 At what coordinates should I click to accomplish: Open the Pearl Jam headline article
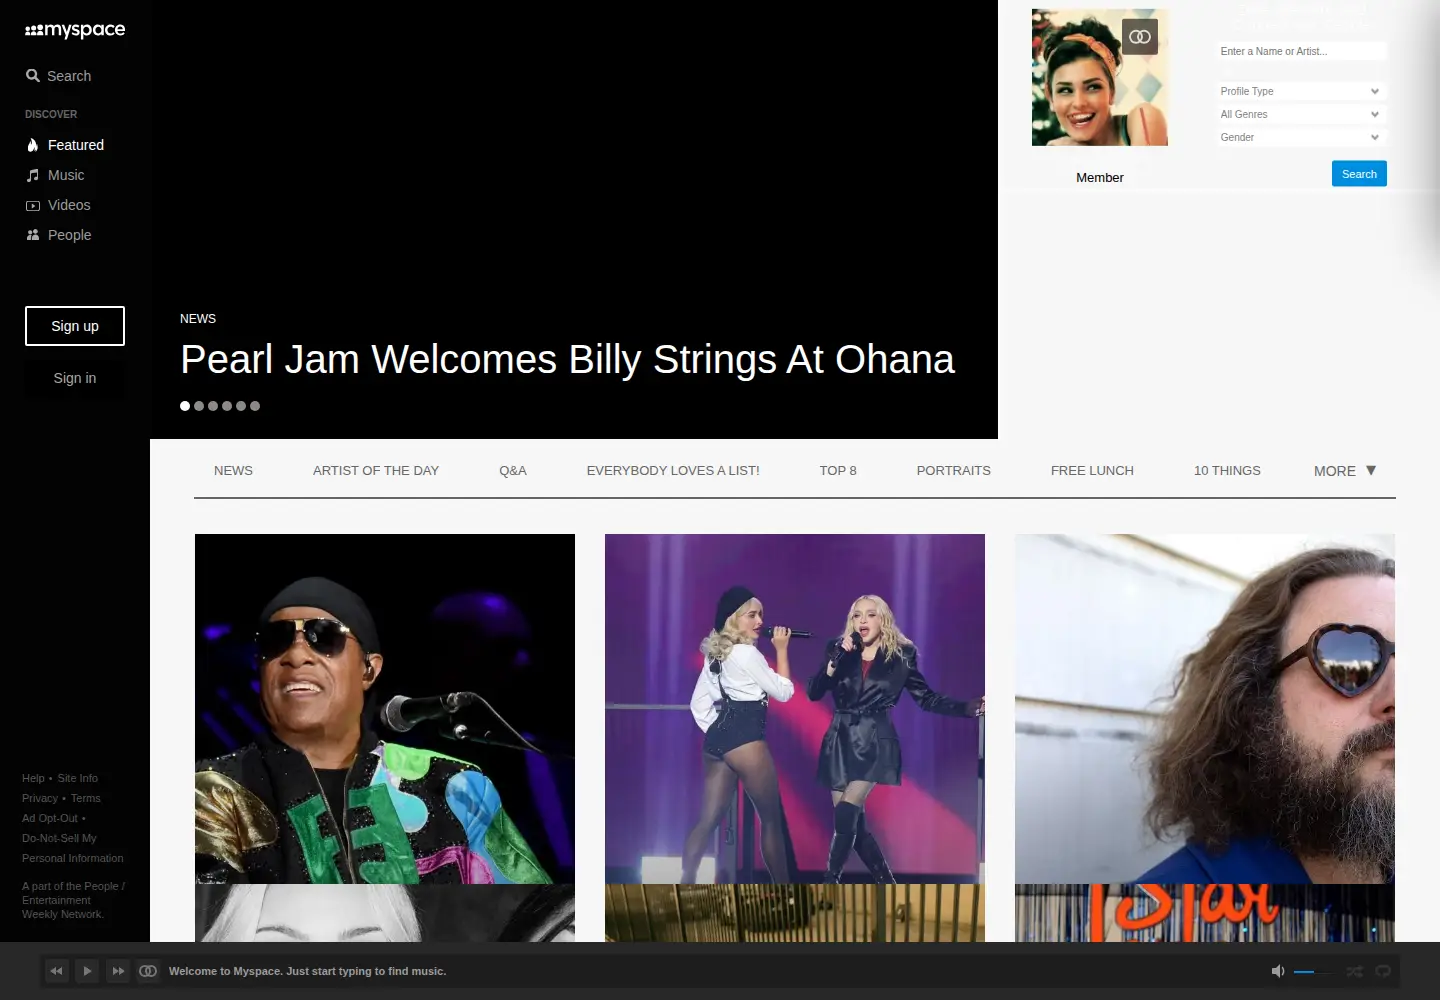point(567,360)
